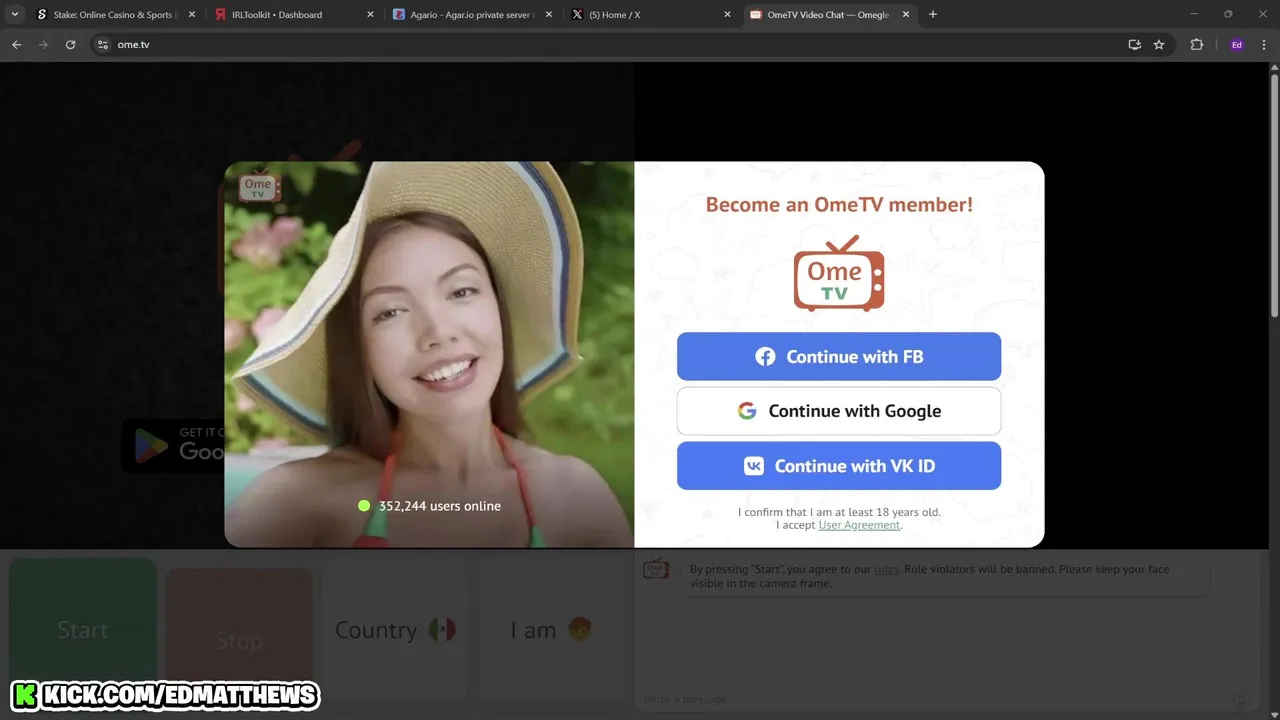Close the Agario tab
This screenshot has width=1280, height=720.
coord(549,15)
